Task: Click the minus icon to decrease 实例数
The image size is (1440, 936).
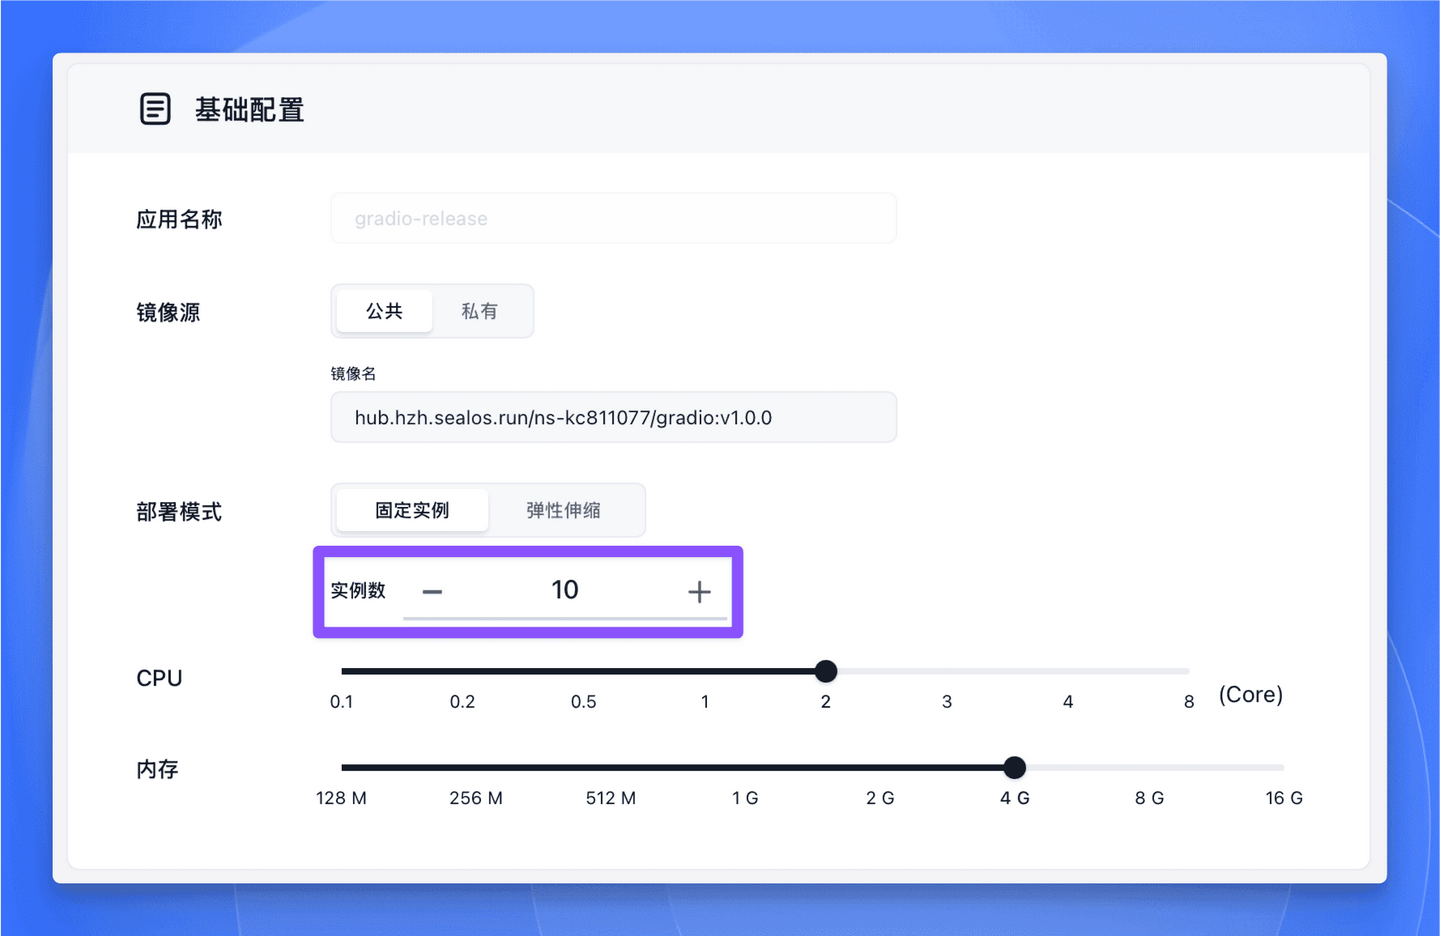Action: (431, 591)
